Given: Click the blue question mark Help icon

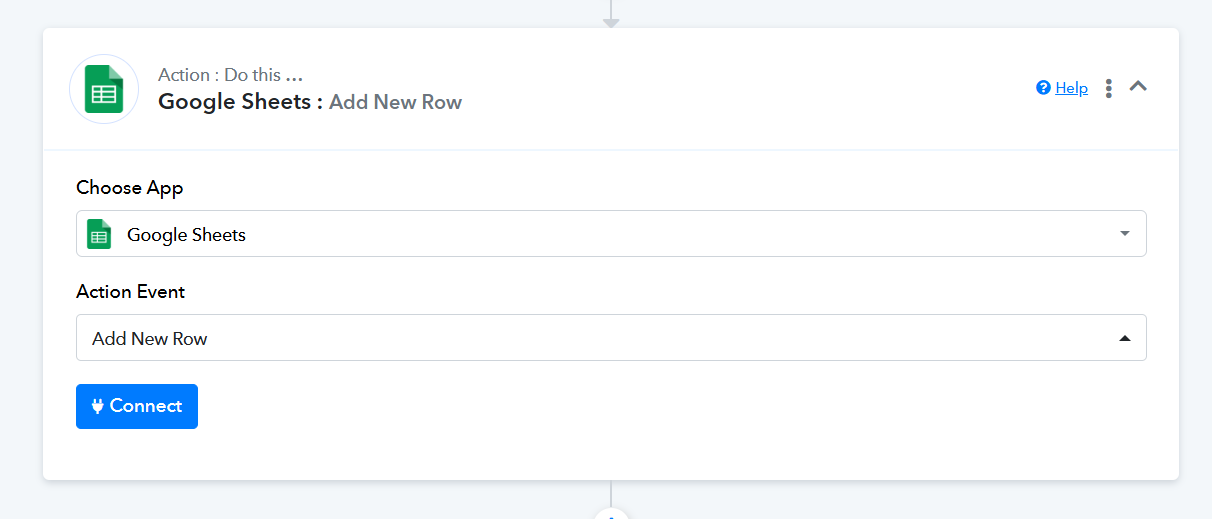Looking at the screenshot, I should coord(1044,88).
